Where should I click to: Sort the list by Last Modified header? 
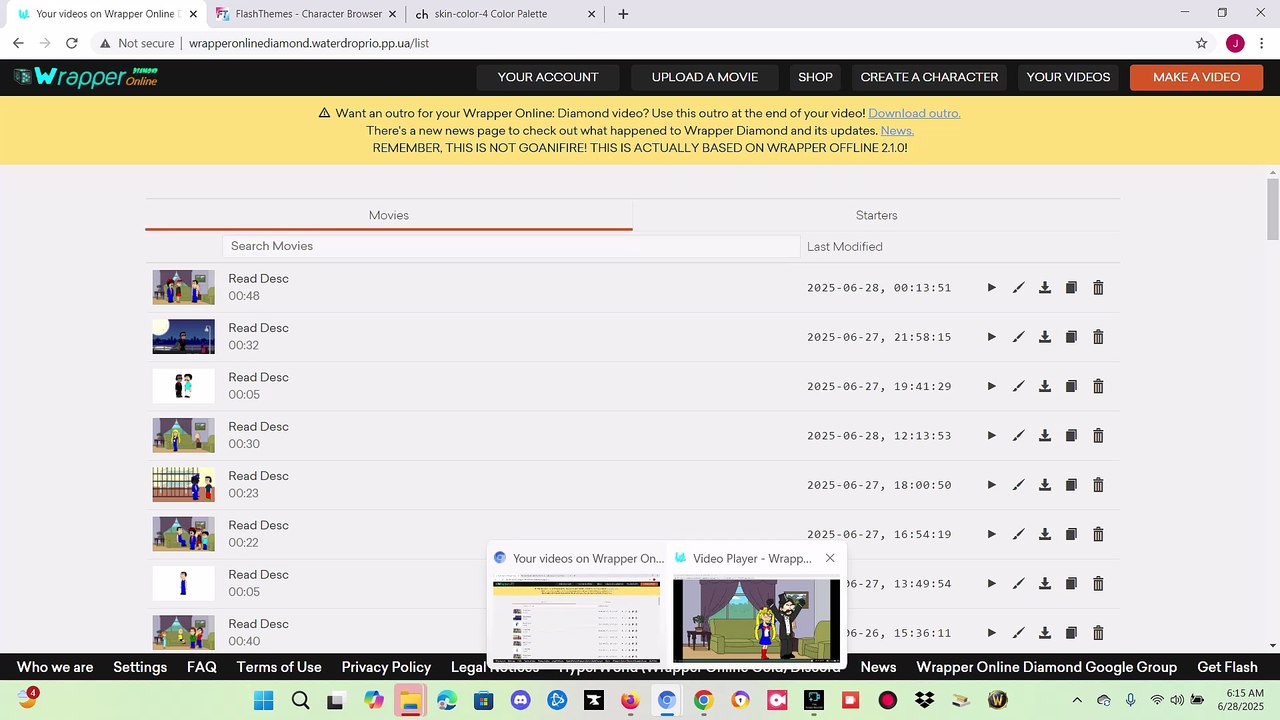pyautogui.click(x=844, y=247)
